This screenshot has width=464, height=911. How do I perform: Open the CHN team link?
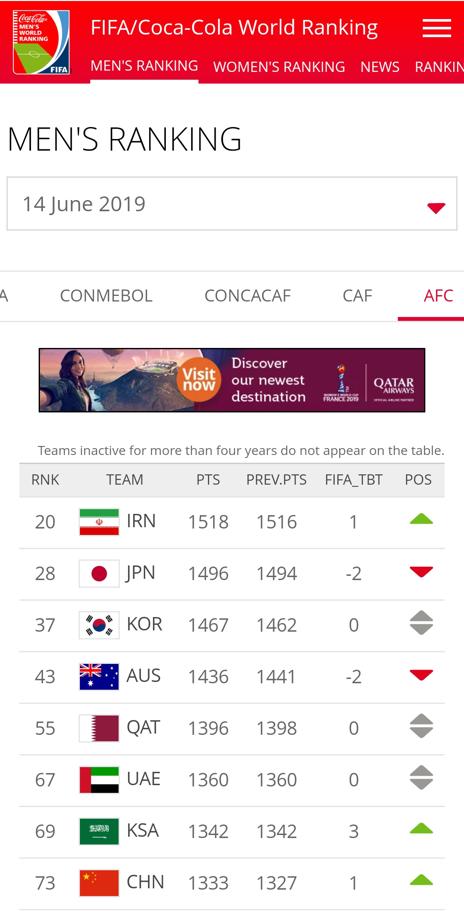pos(145,882)
